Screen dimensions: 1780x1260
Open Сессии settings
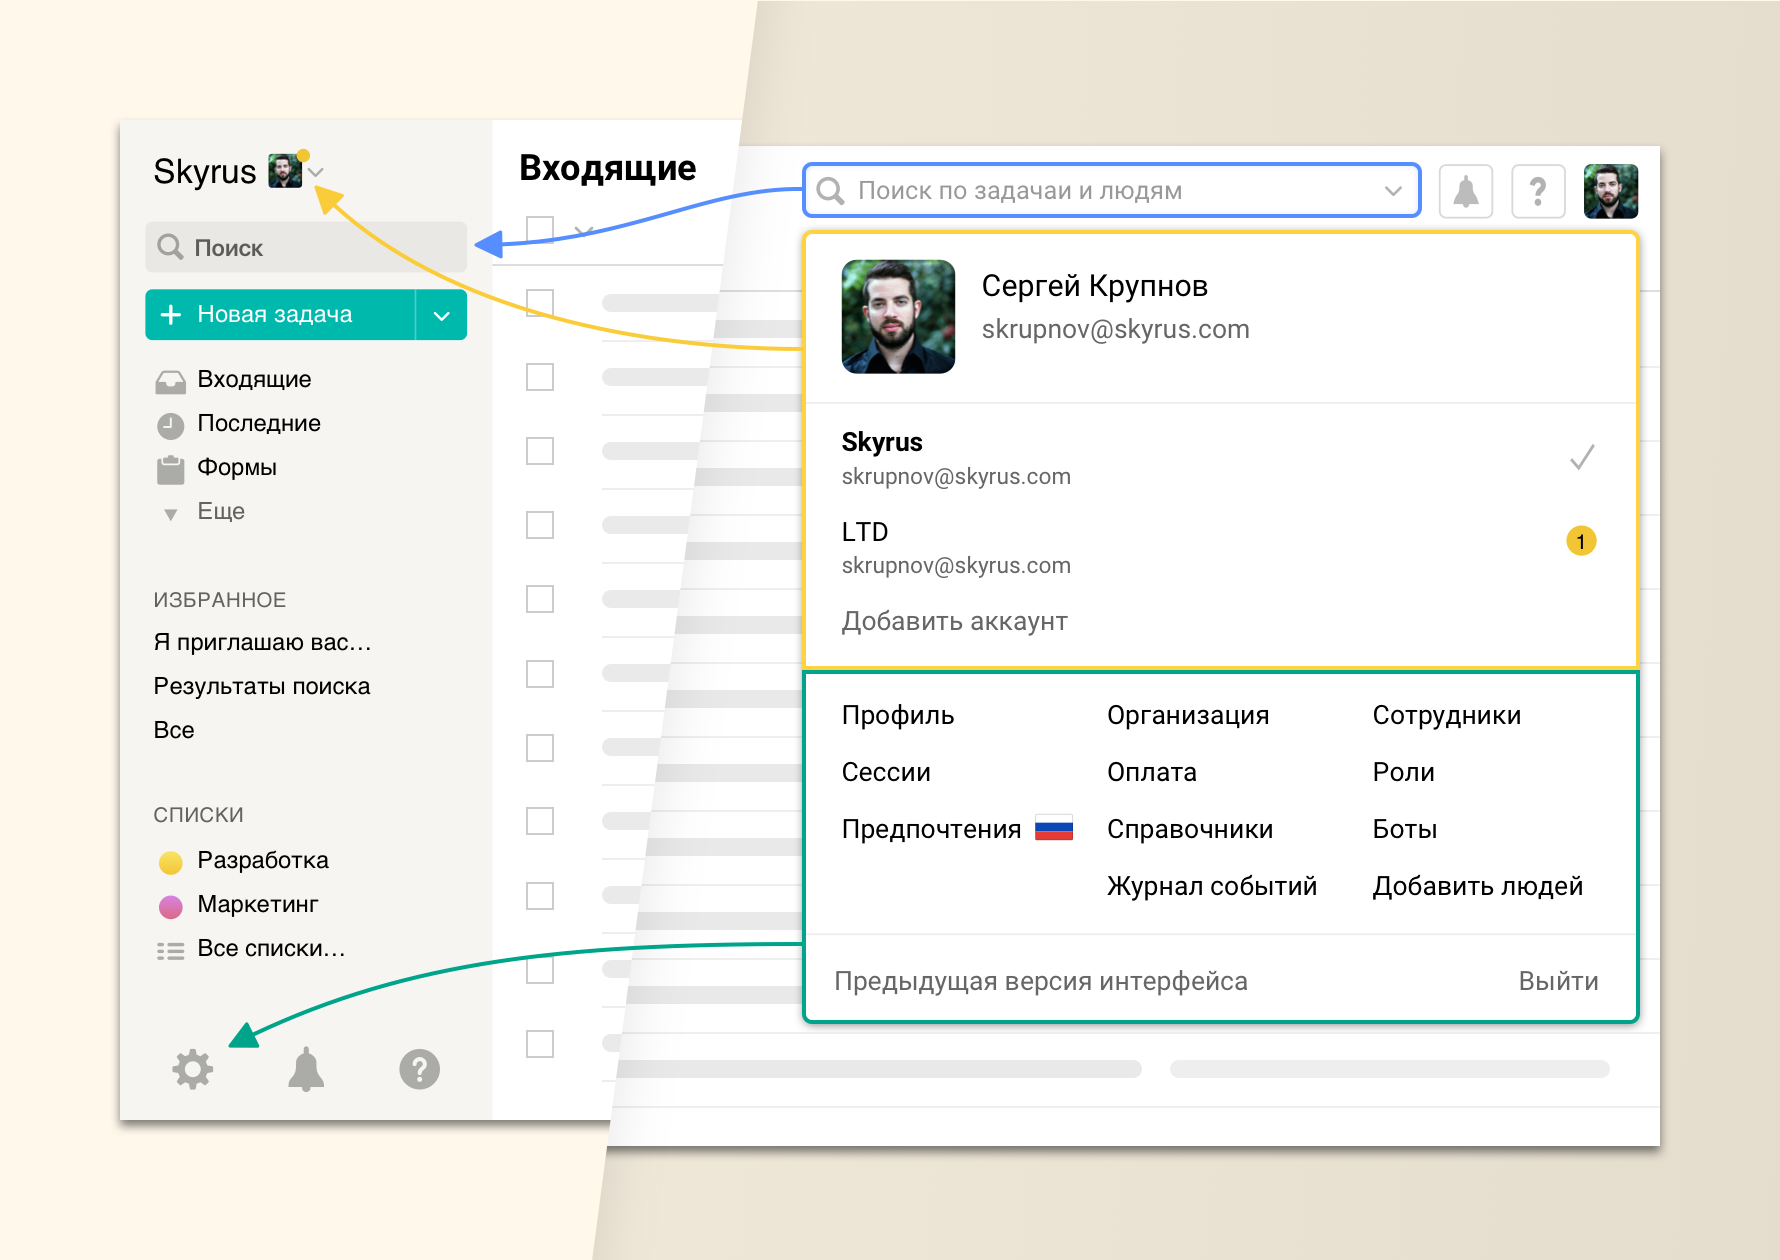pyautogui.click(x=886, y=772)
